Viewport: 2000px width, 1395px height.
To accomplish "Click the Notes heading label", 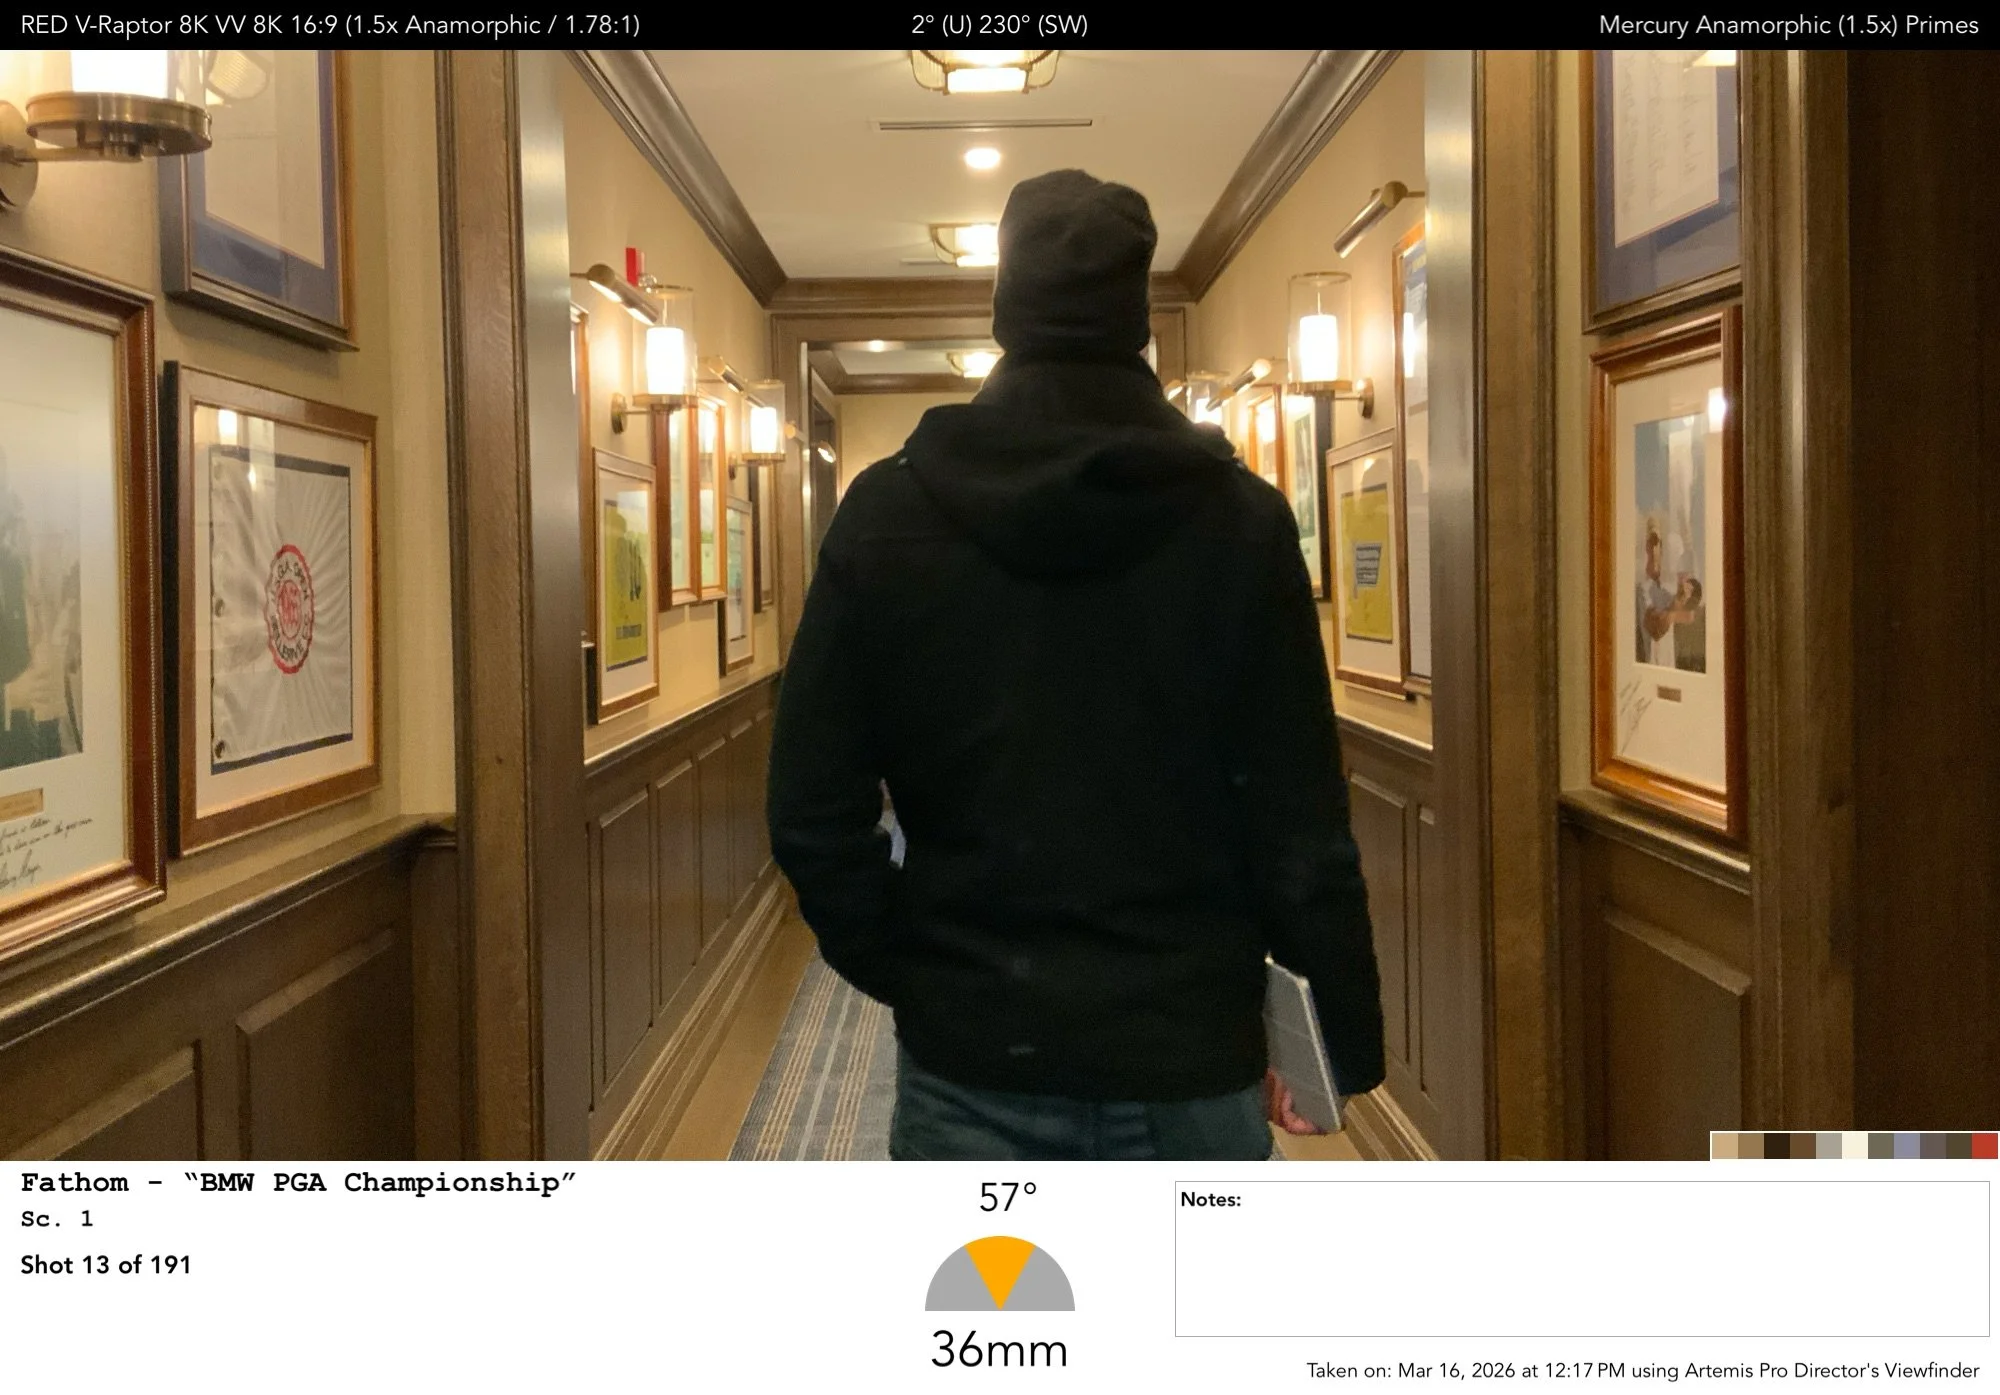I will pyautogui.click(x=1210, y=1200).
